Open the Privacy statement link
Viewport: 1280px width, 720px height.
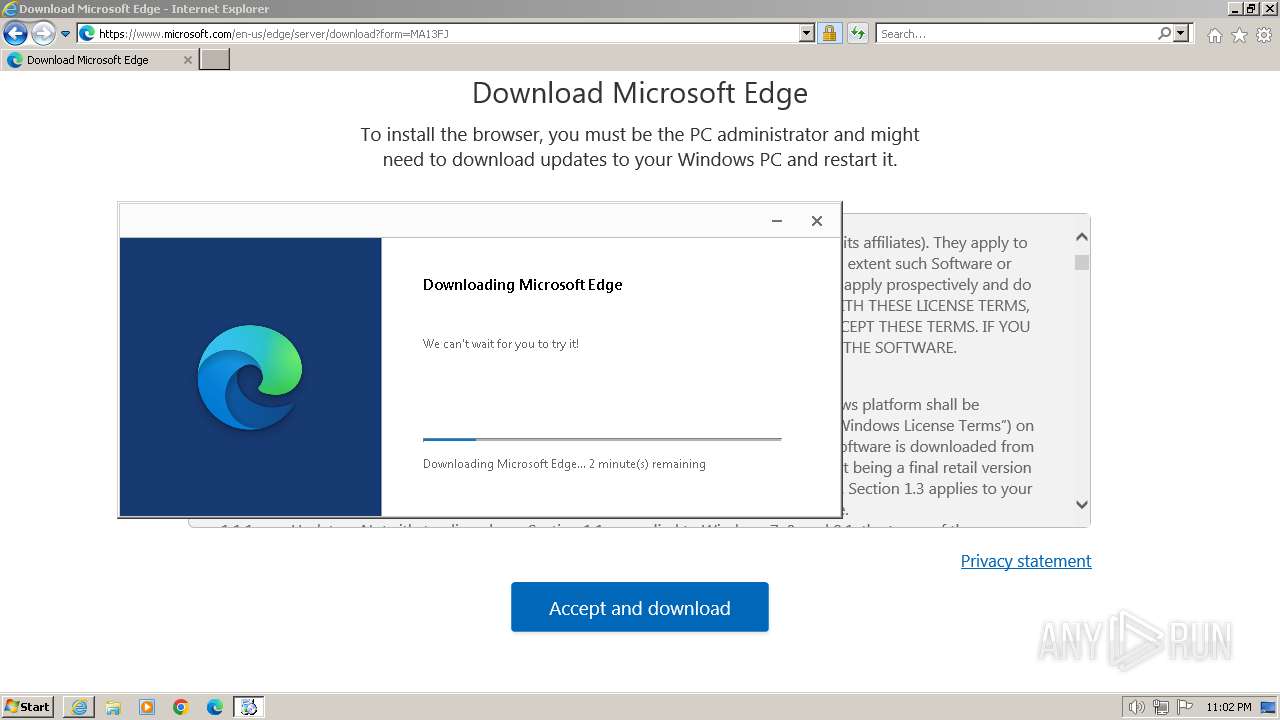pyautogui.click(x=1026, y=561)
